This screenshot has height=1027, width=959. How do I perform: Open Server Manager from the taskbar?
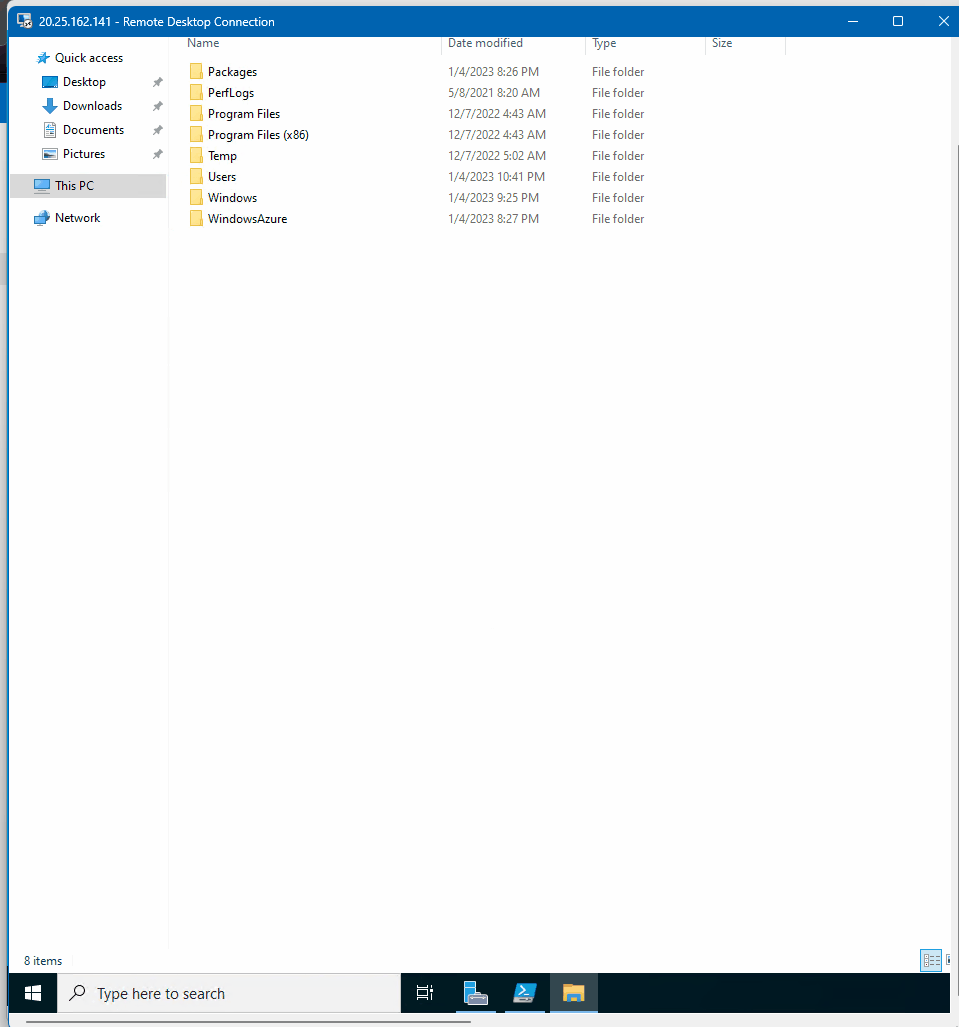point(476,993)
